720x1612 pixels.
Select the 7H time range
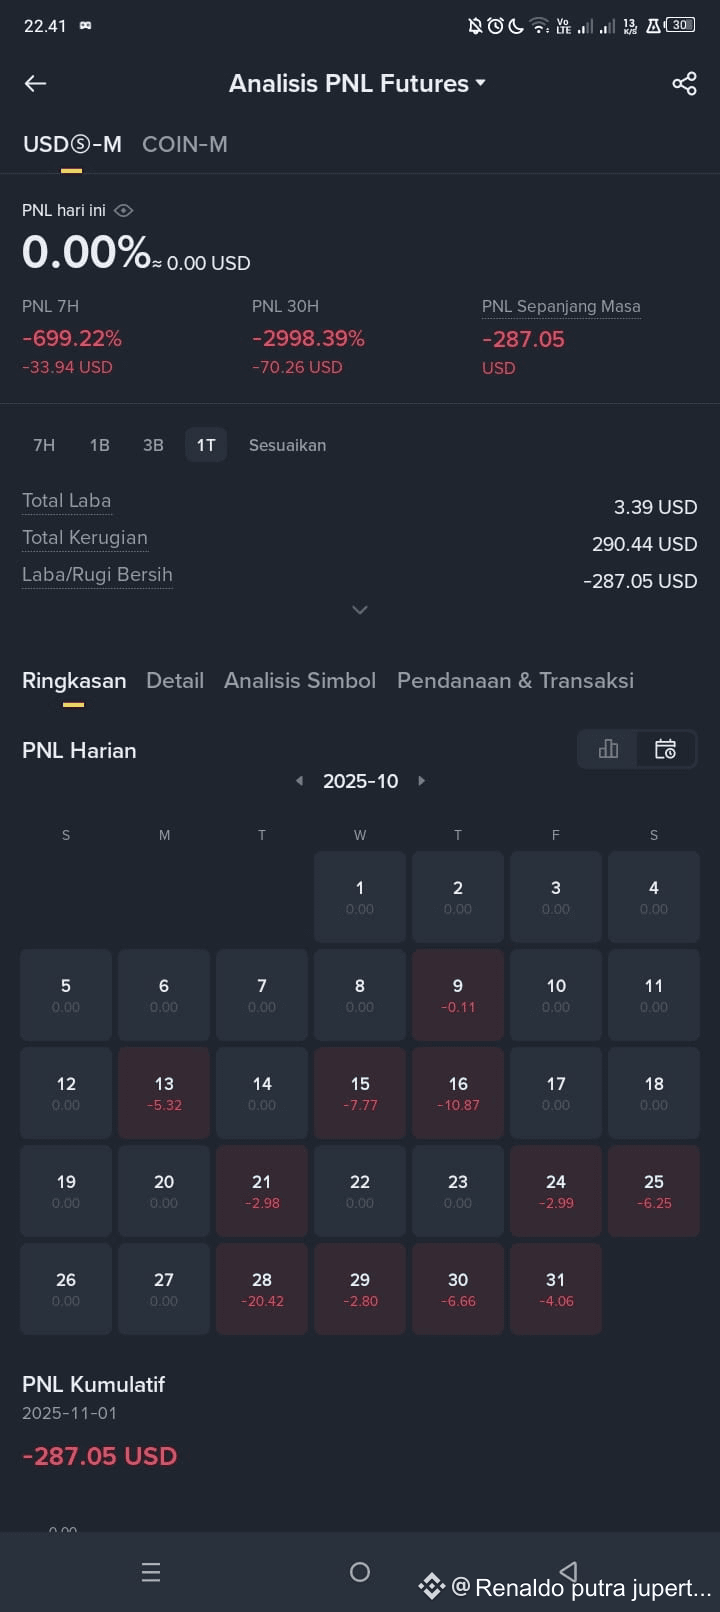pos(44,445)
